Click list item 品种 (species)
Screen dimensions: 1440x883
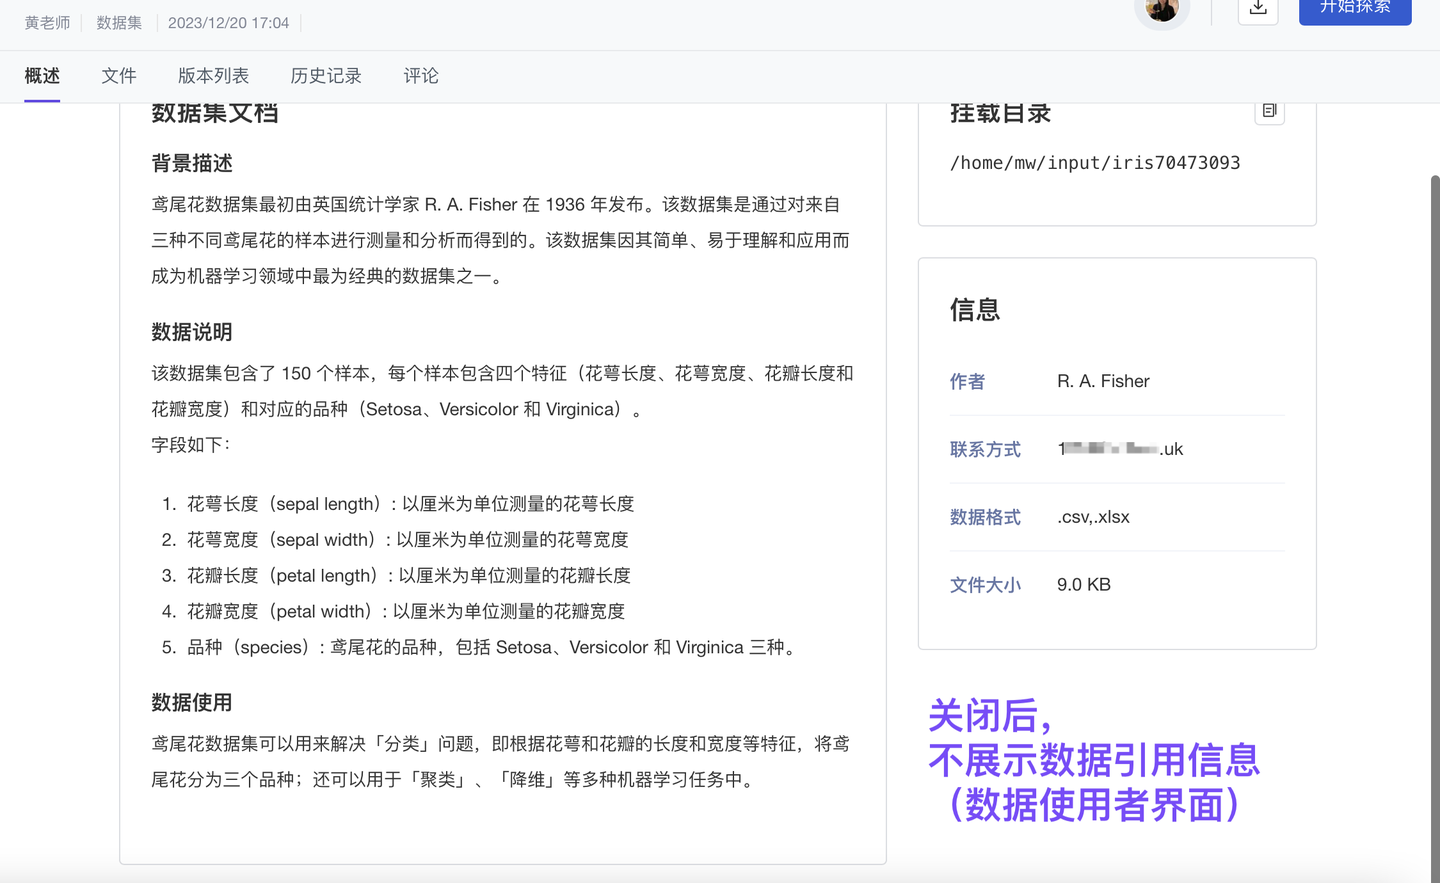(x=494, y=648)
